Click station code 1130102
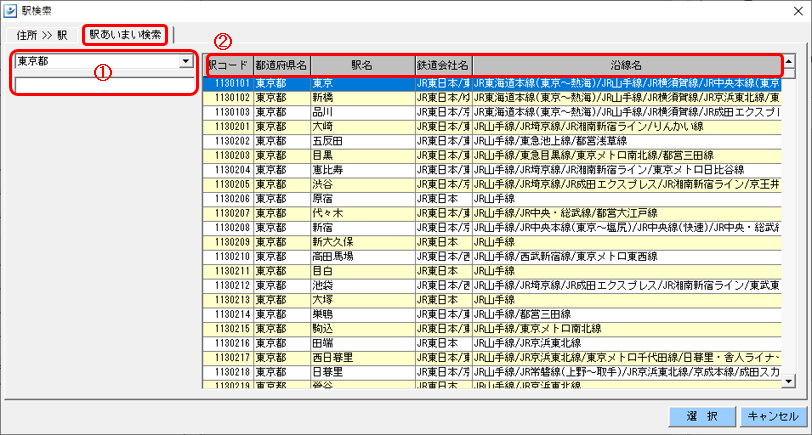 click(233, 97)
